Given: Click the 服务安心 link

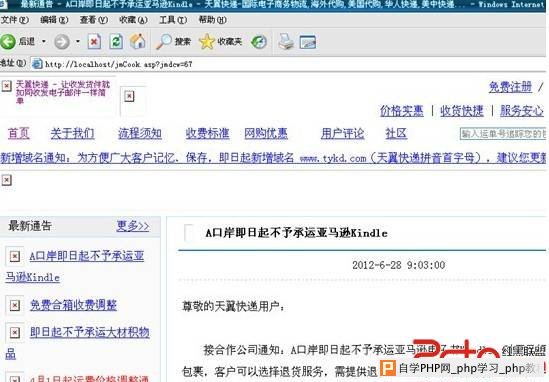Looking at the screenshot, I should click(522, 111).
